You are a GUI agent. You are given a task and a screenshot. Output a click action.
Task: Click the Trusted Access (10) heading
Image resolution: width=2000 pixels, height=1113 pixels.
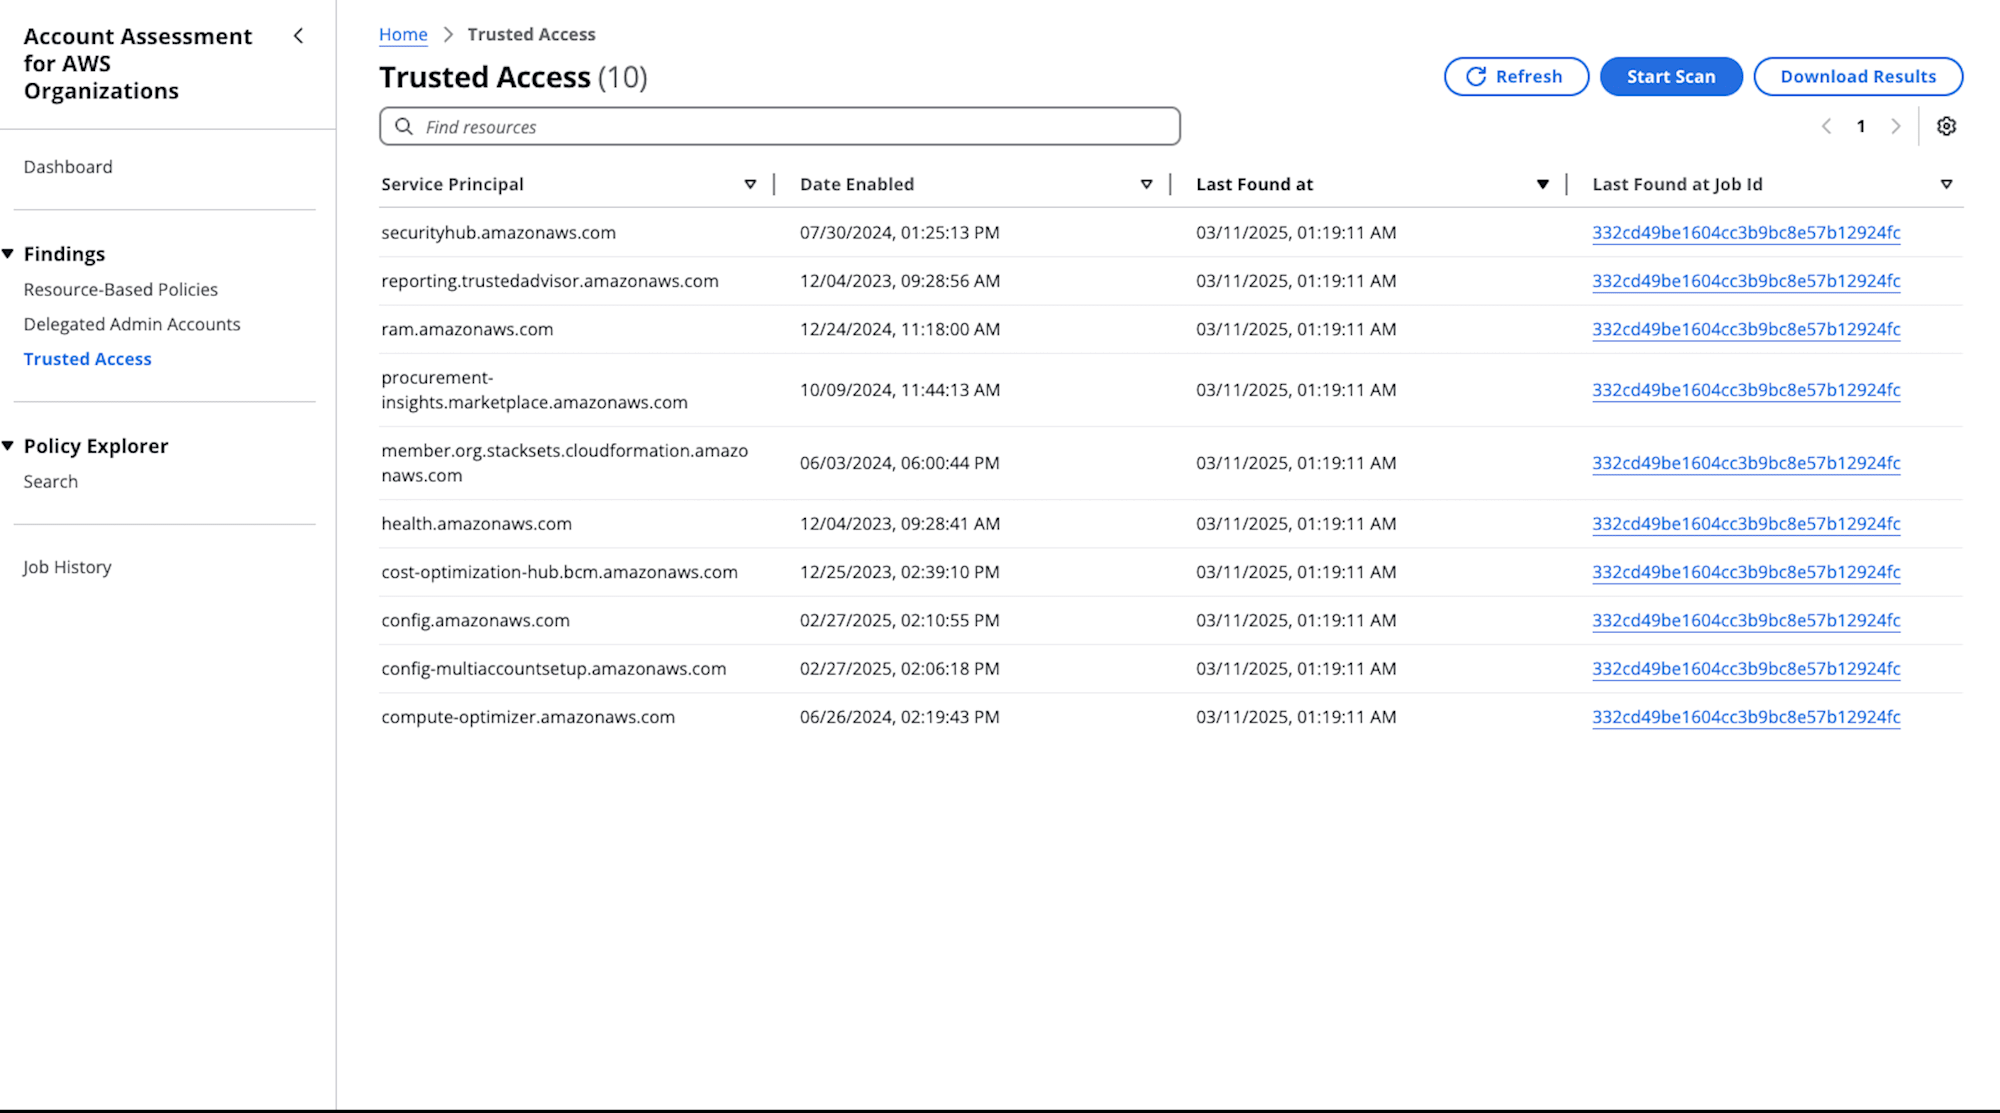pyautogui.click(x=513, y=77)
